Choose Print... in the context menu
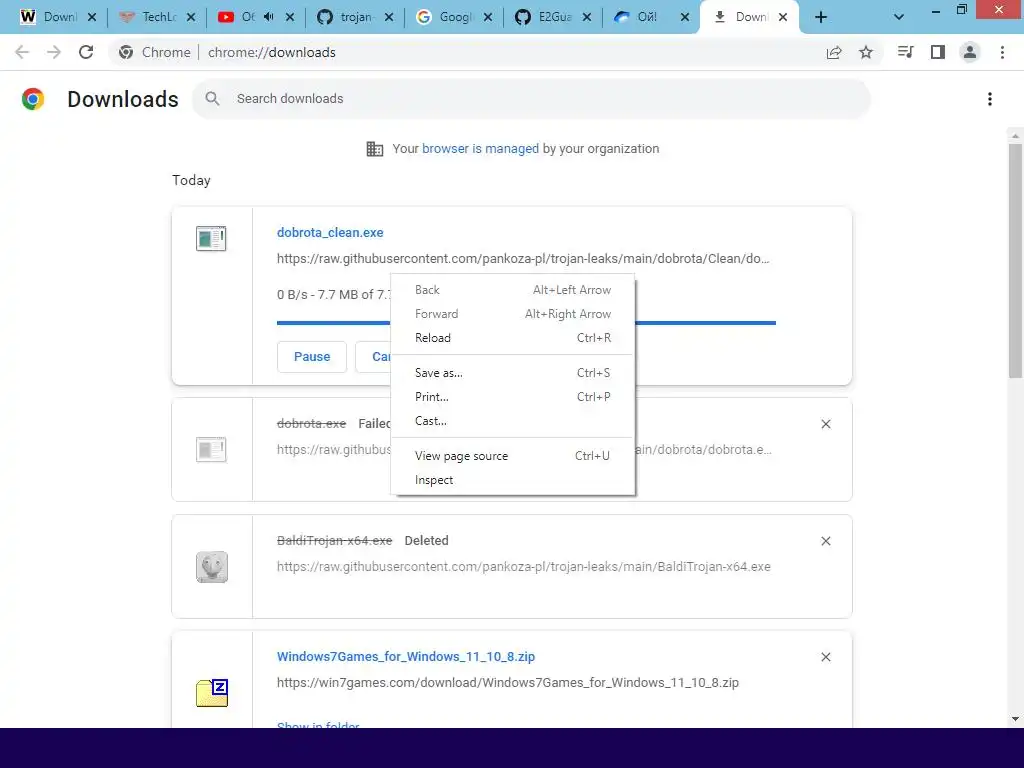 click(x=513, y=397)
